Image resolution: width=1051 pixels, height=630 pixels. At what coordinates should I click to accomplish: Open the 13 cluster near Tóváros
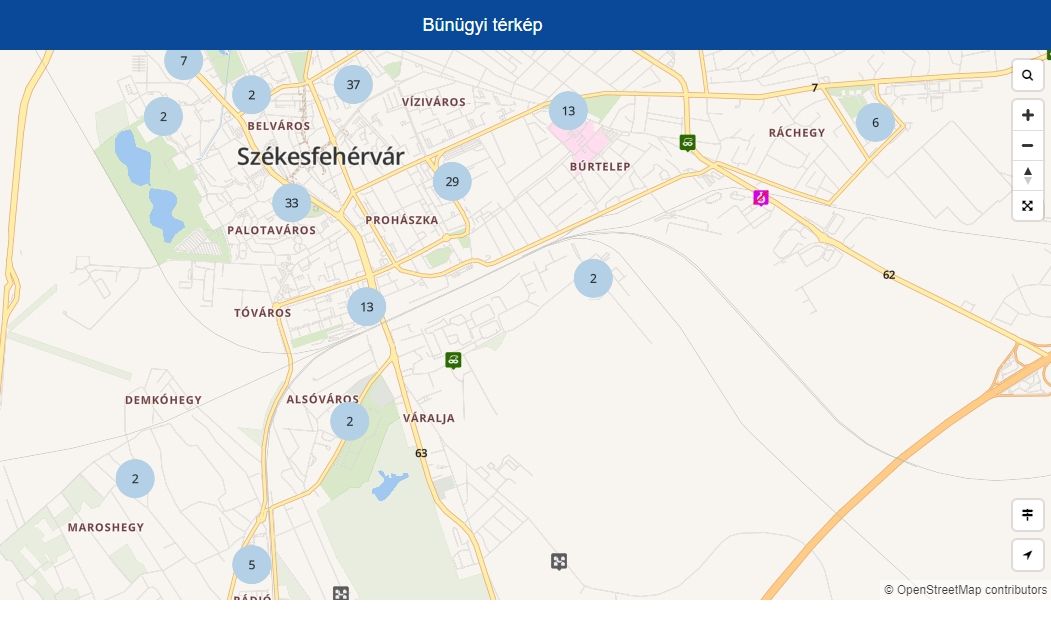[367, 307]
